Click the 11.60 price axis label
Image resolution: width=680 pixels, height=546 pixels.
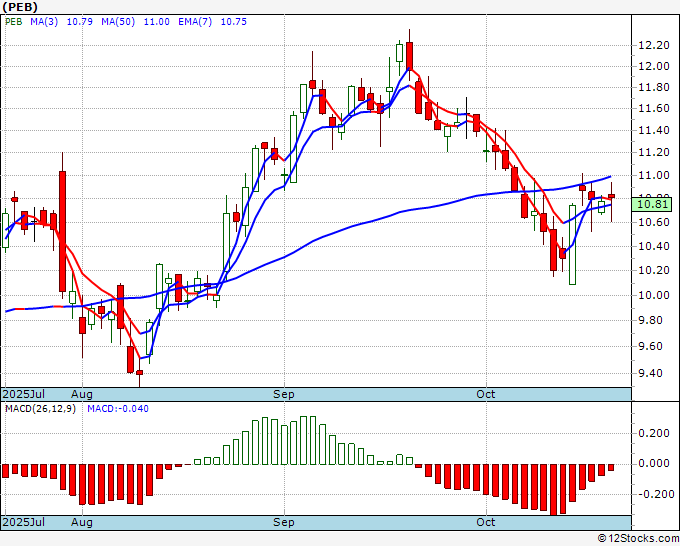(654, 108)
